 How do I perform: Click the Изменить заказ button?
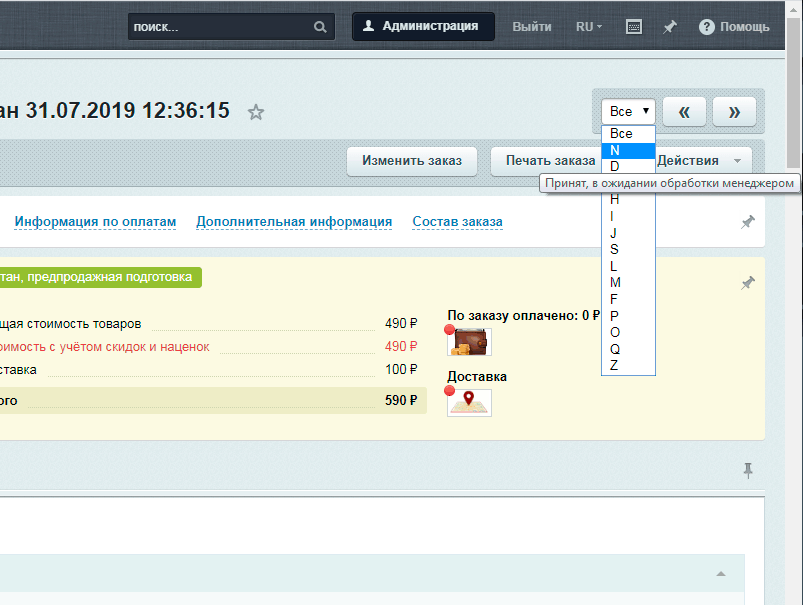(x=412, y=161)
